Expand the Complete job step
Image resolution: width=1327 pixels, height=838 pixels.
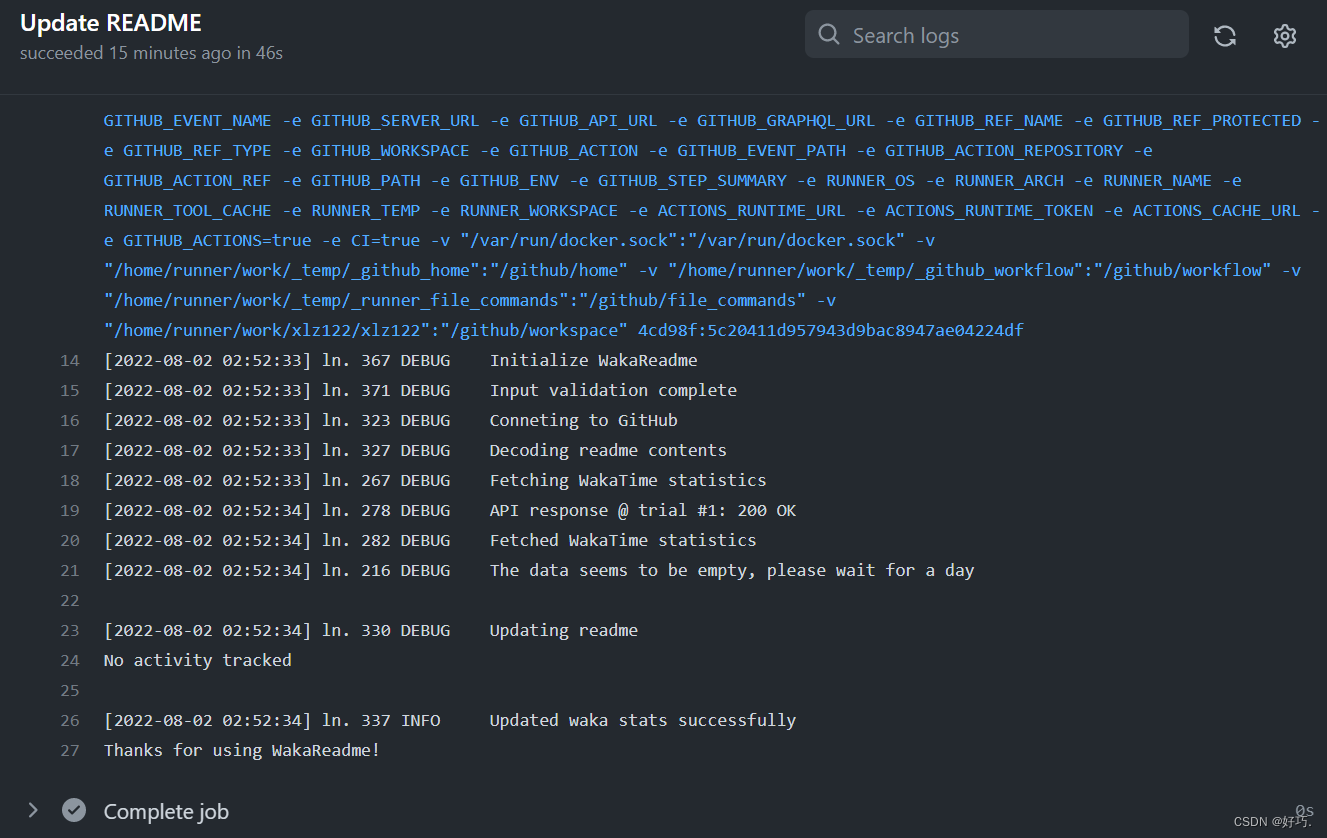33,810
